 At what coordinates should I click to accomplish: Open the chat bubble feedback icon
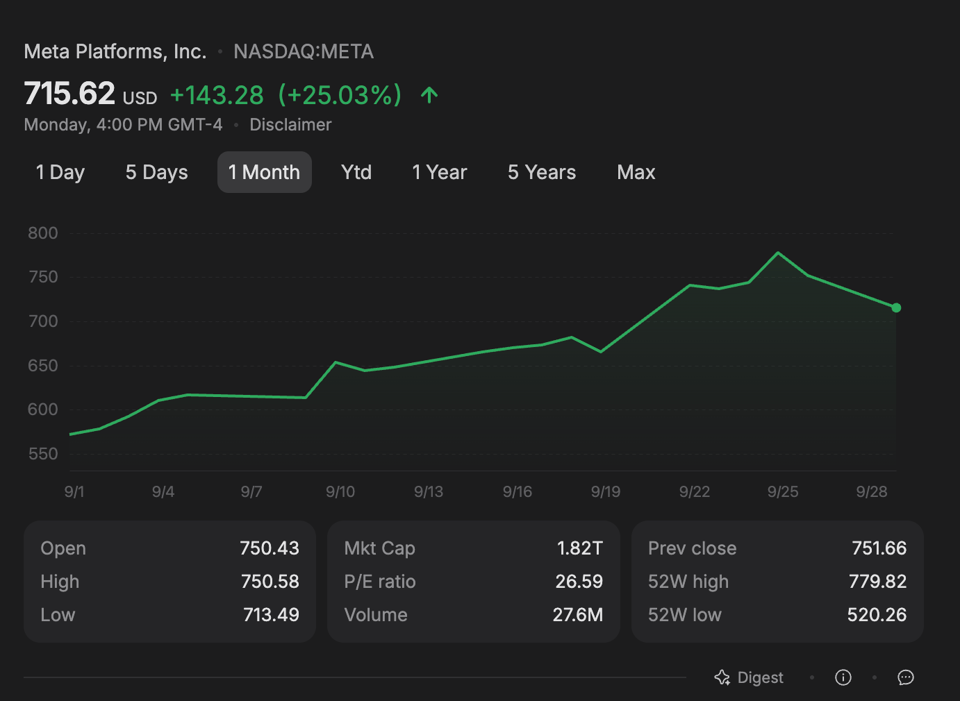click(x=906, y=677)
